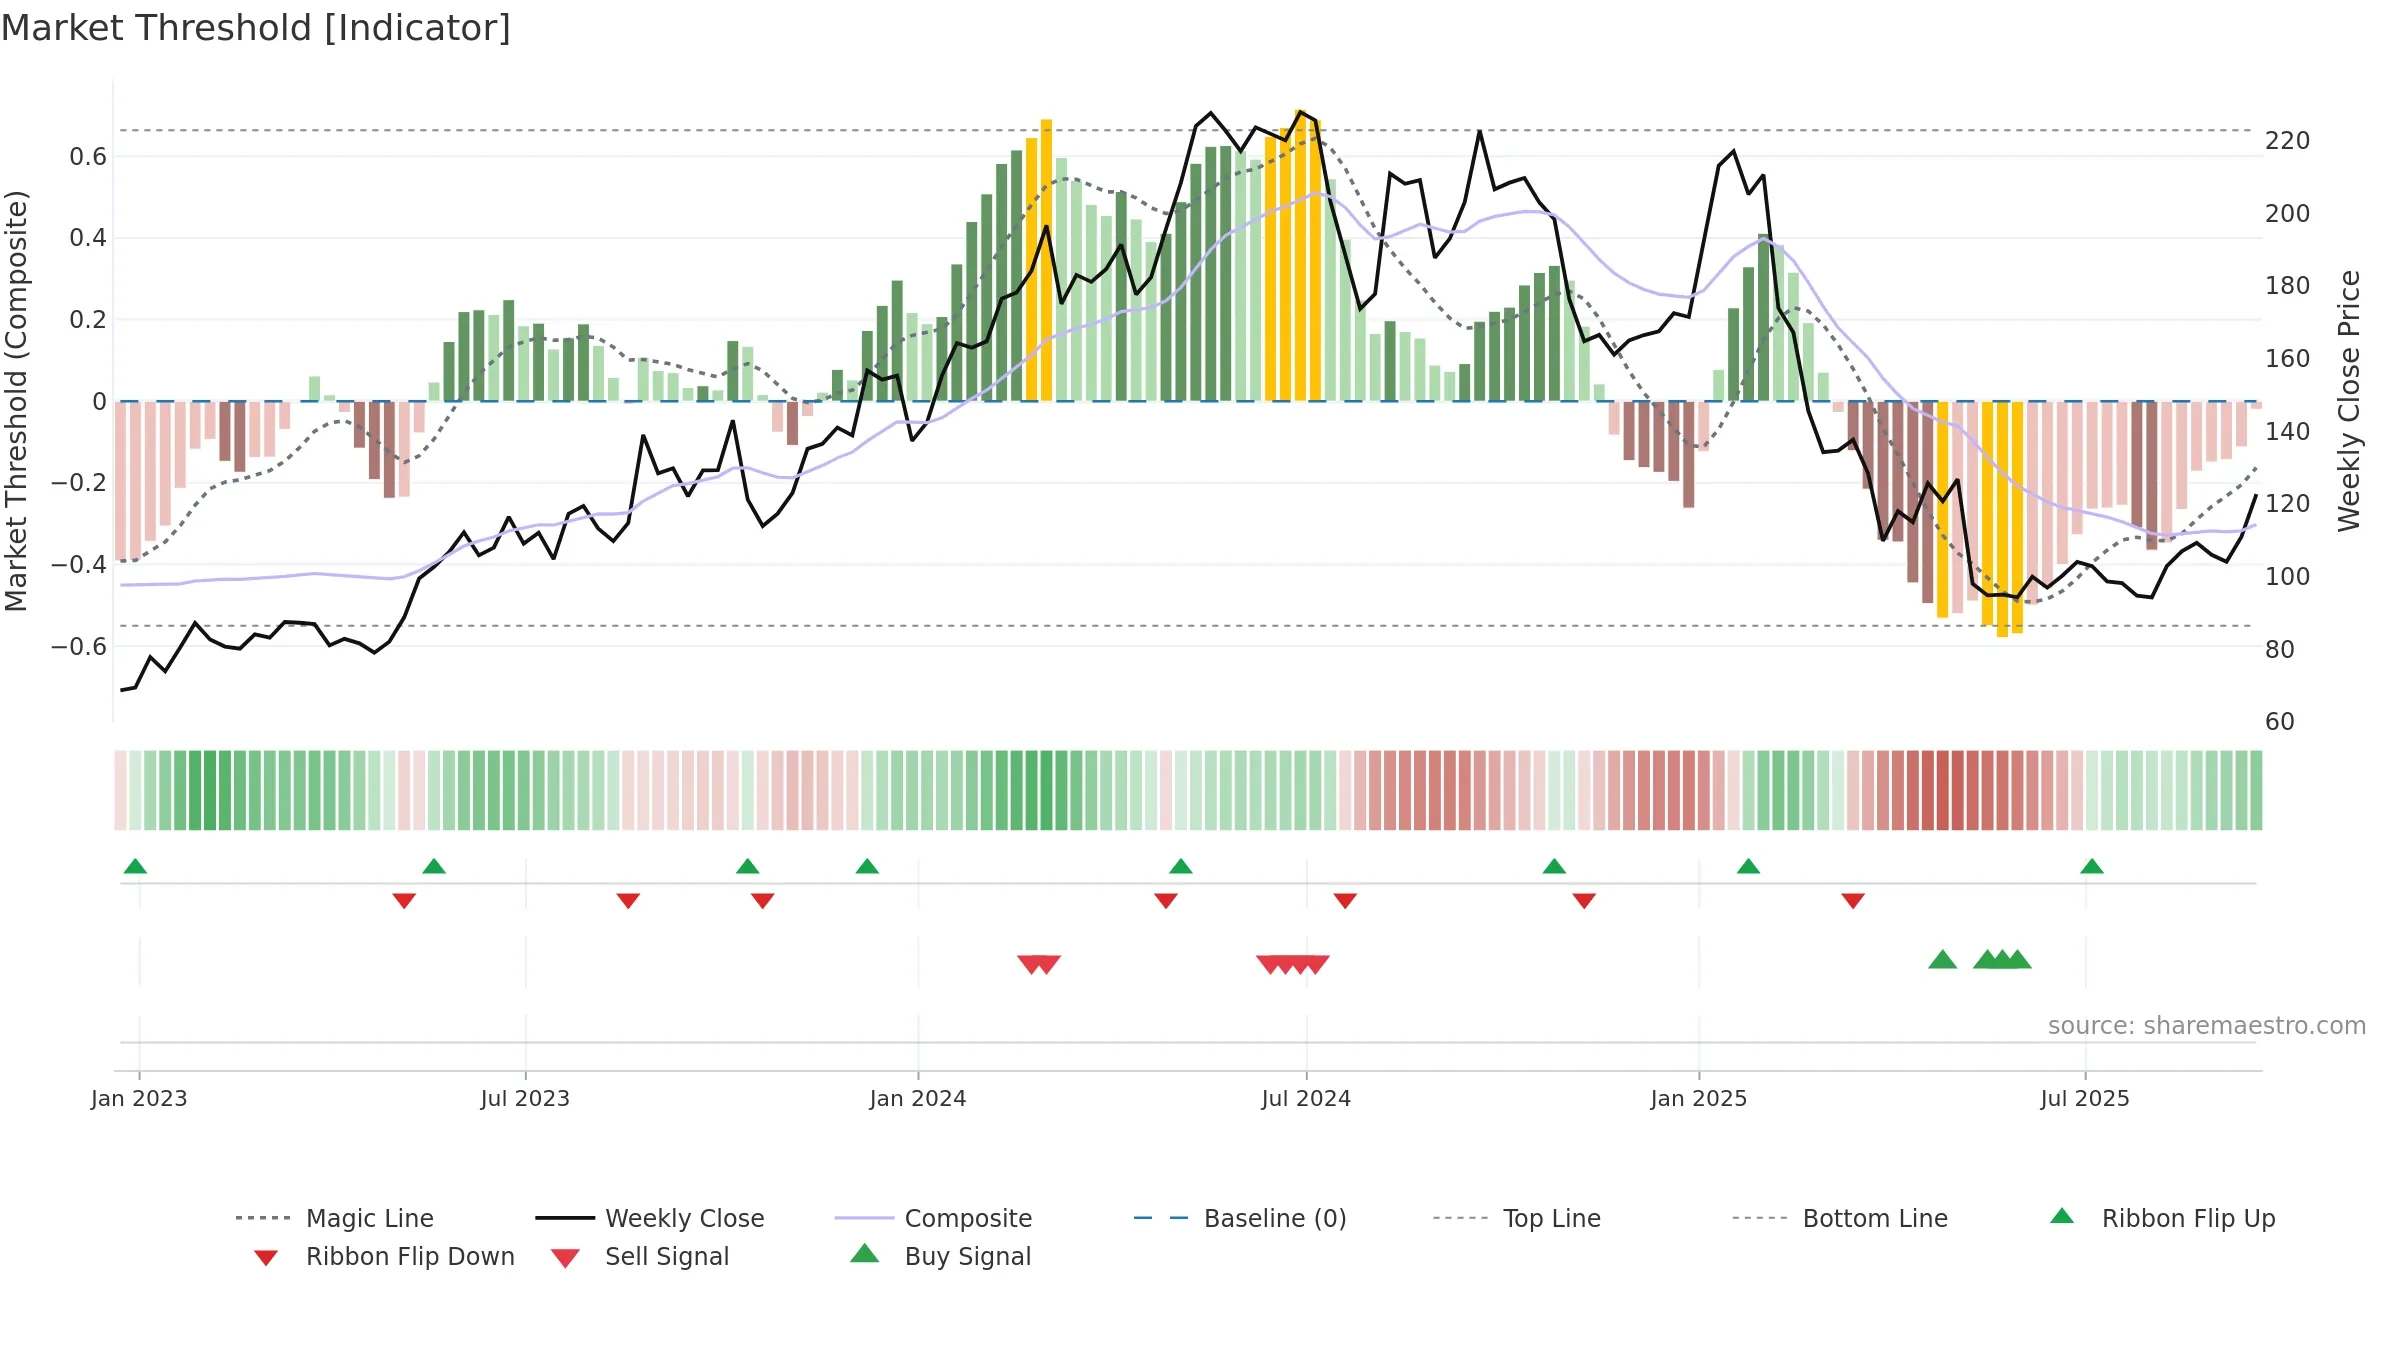
Task: Toggle the Buy Signal legend entry
Action: click(x=940, y=1256)
